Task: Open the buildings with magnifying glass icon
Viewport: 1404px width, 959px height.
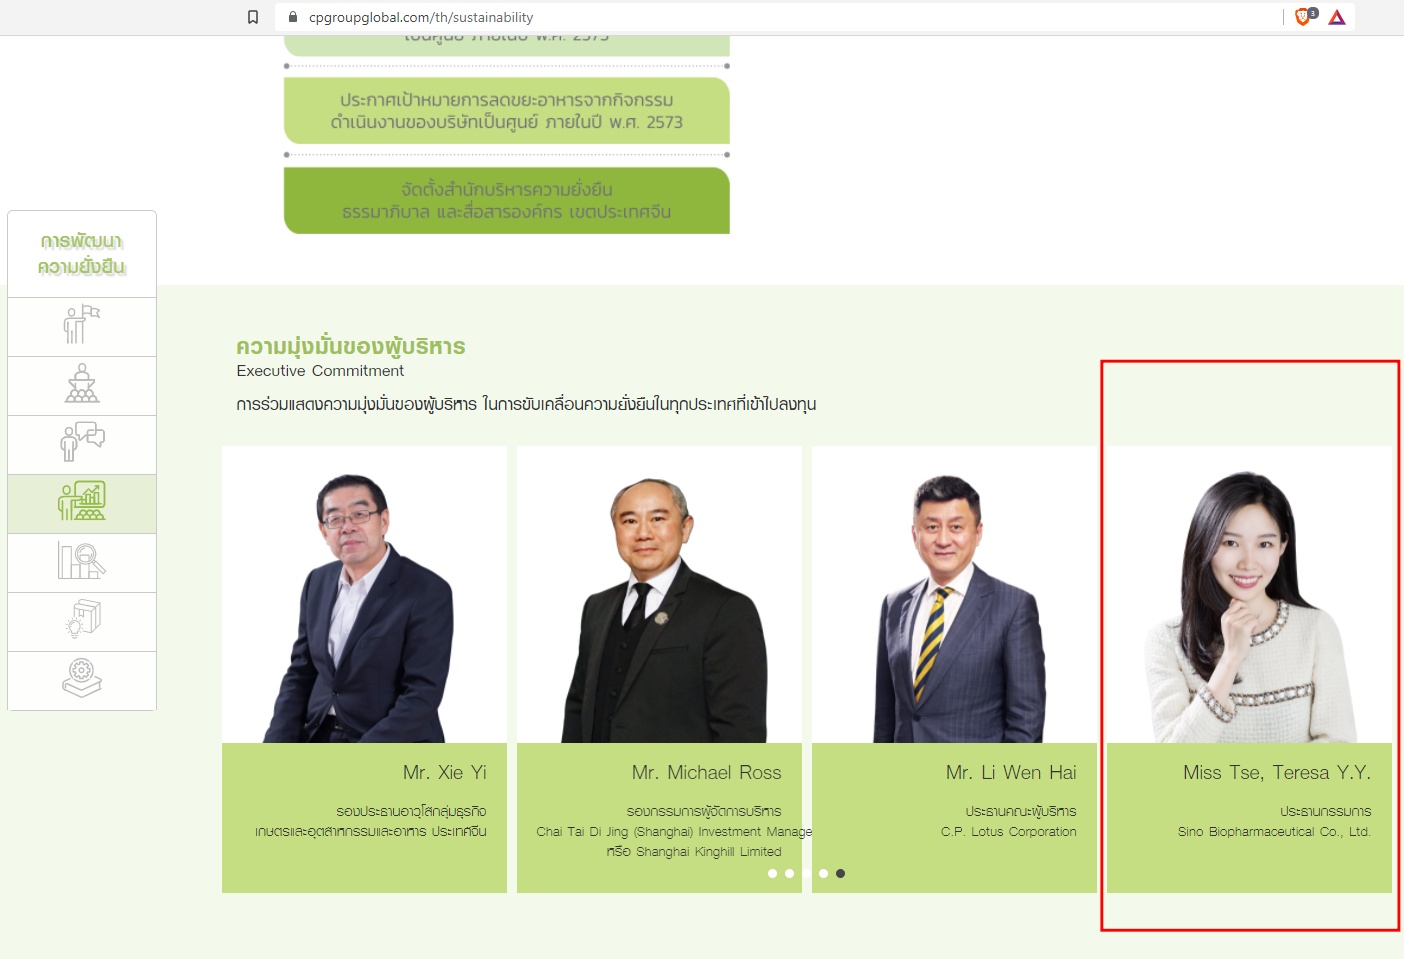Action: (82, 561)
